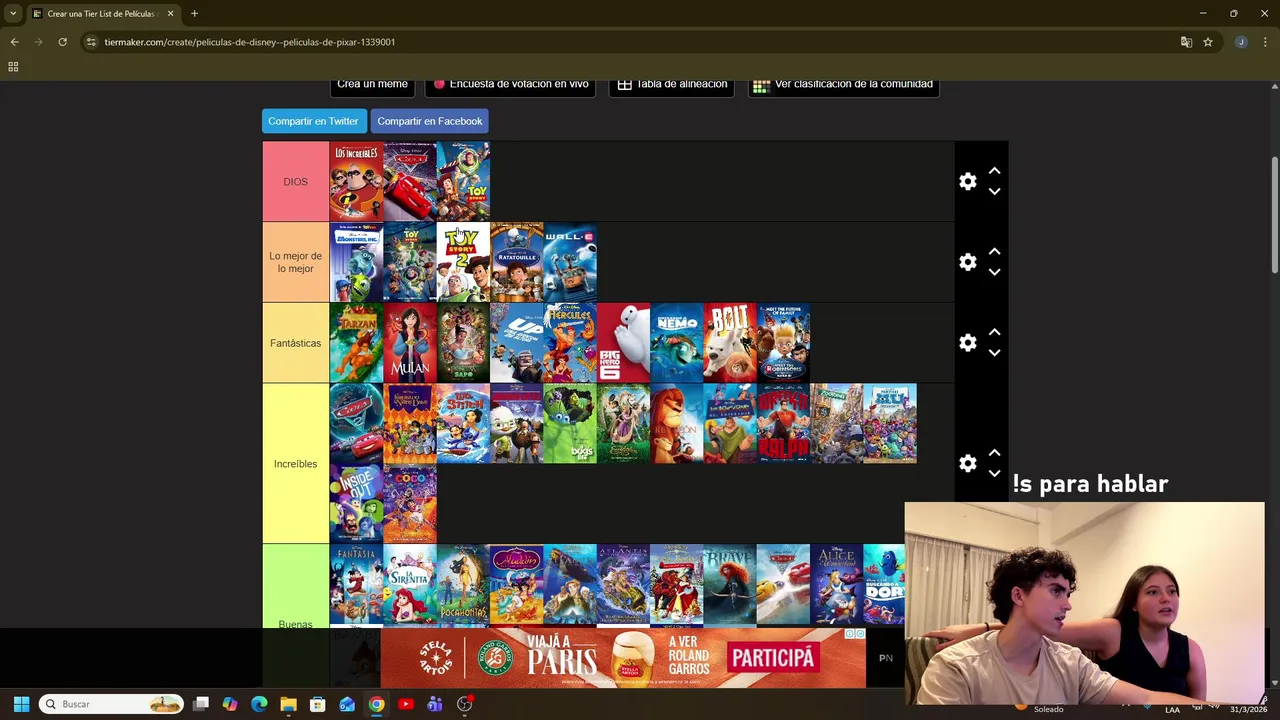
Task: Move Lo mejor de lo mejor row down
Action: tap(994, 271)
